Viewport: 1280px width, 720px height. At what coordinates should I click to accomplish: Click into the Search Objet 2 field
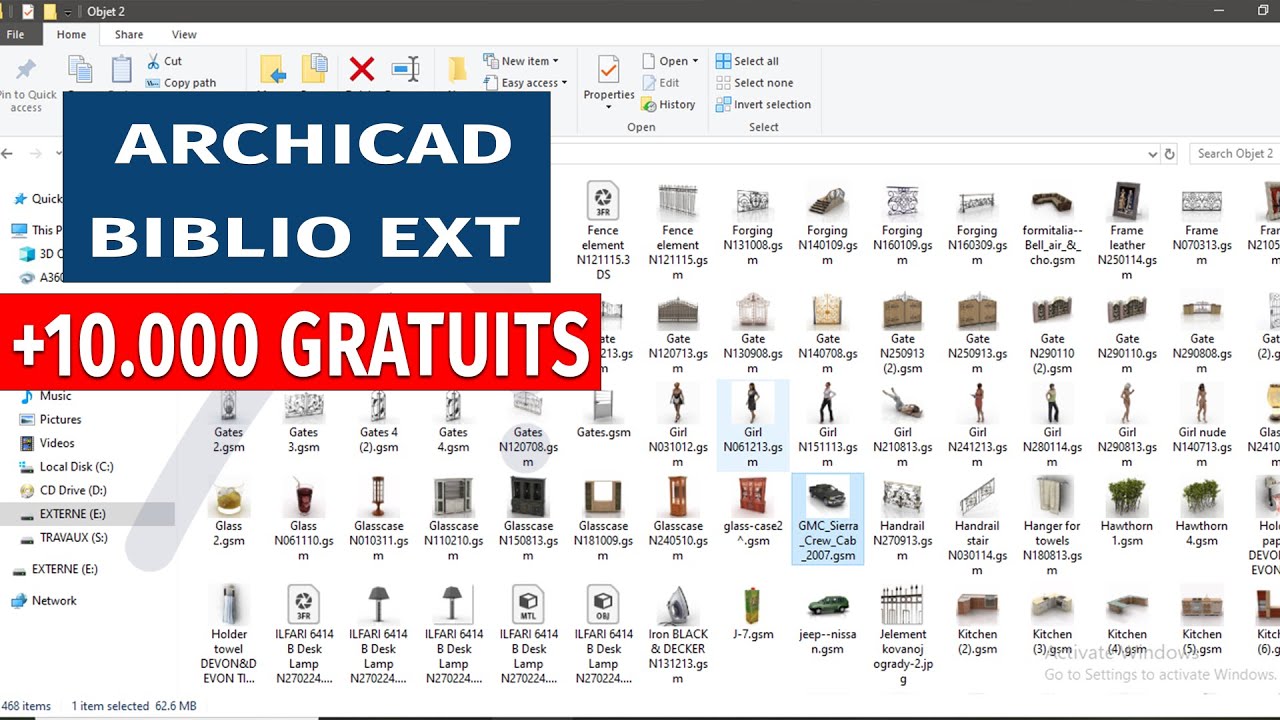pos(1235,154)
